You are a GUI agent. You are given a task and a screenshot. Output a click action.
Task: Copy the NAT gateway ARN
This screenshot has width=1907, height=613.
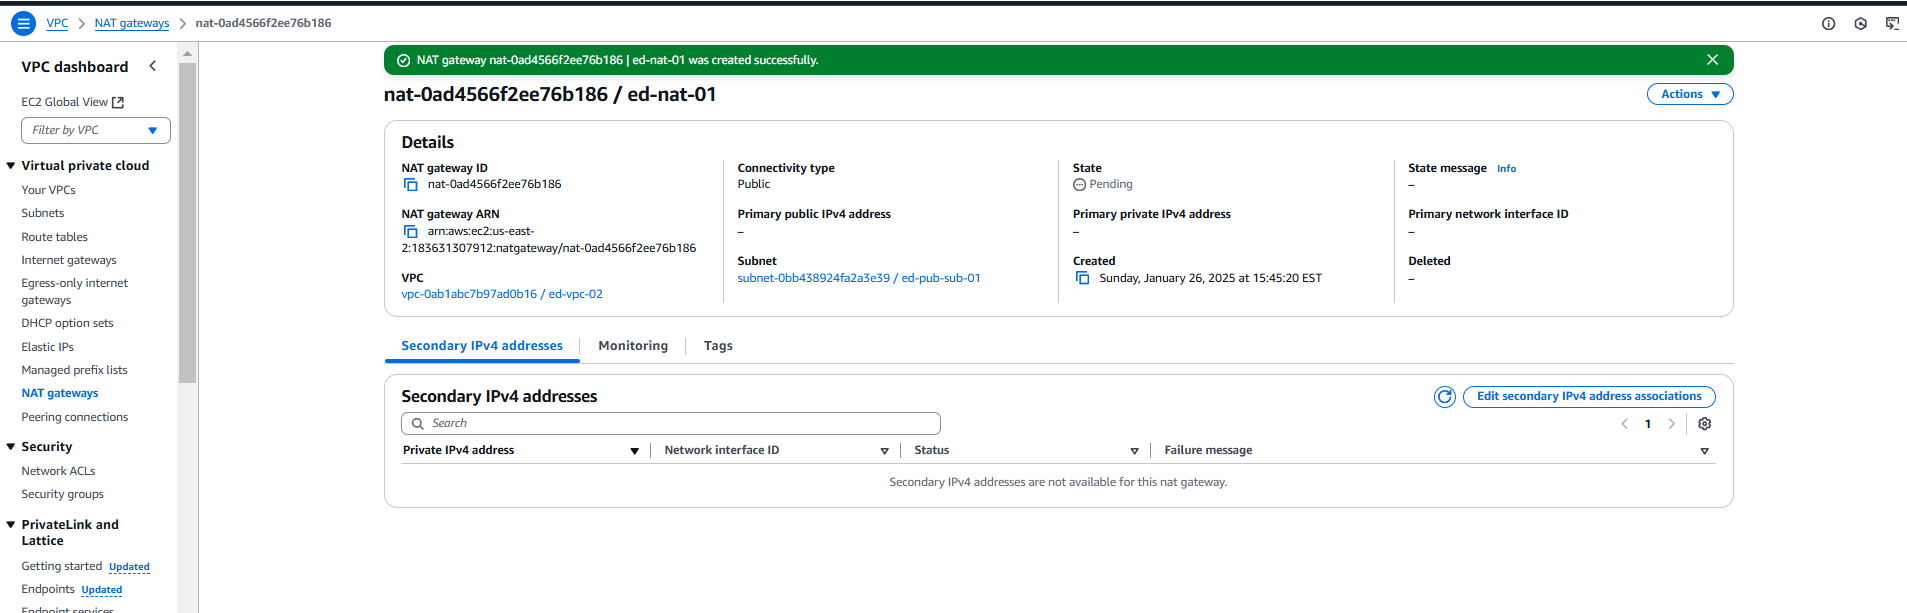(410, 231)
